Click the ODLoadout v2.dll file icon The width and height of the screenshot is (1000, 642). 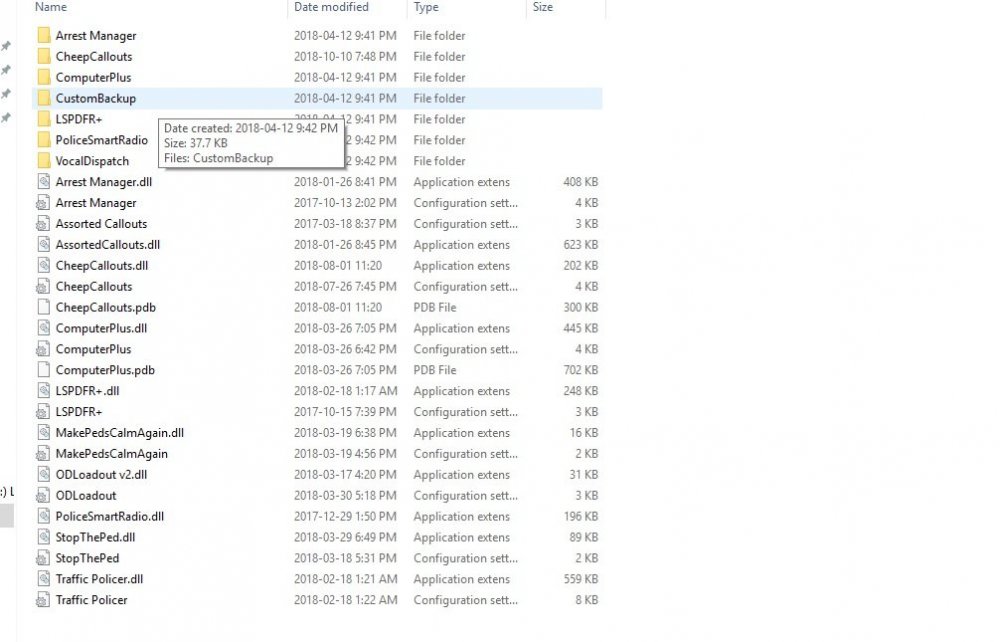(x=43, y=474)
